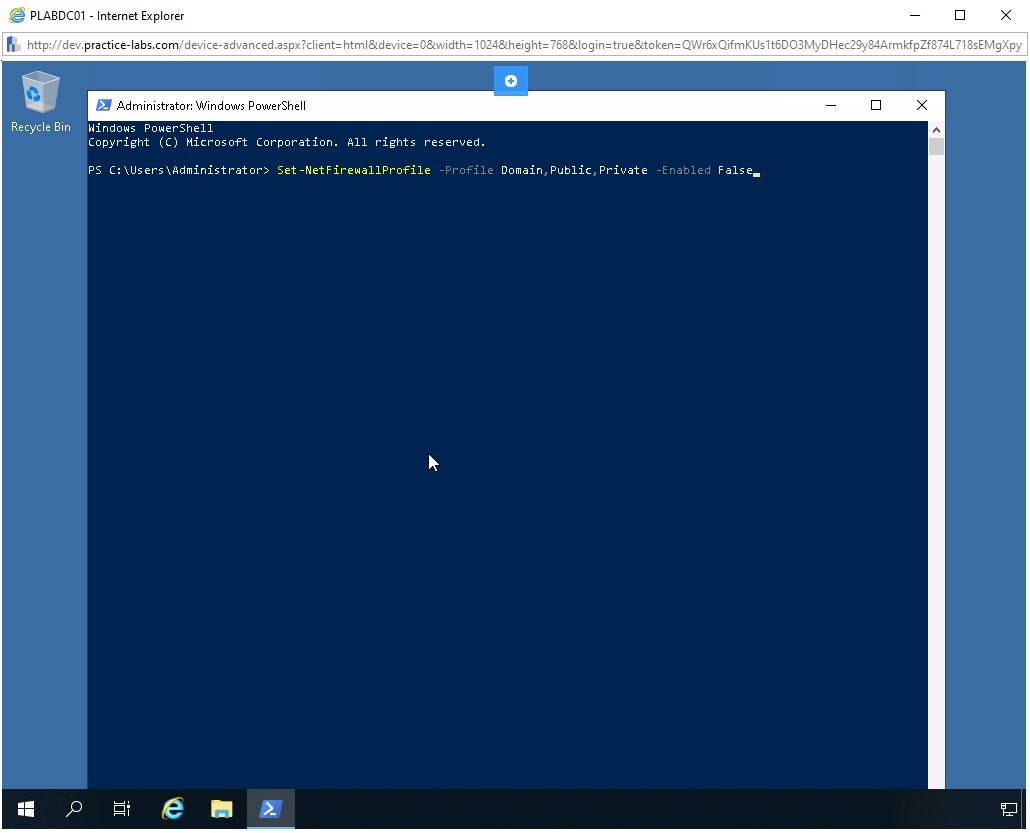Open the PowerShell window system menu icon
The image size is (1030, 833).
tap(103, 105)
